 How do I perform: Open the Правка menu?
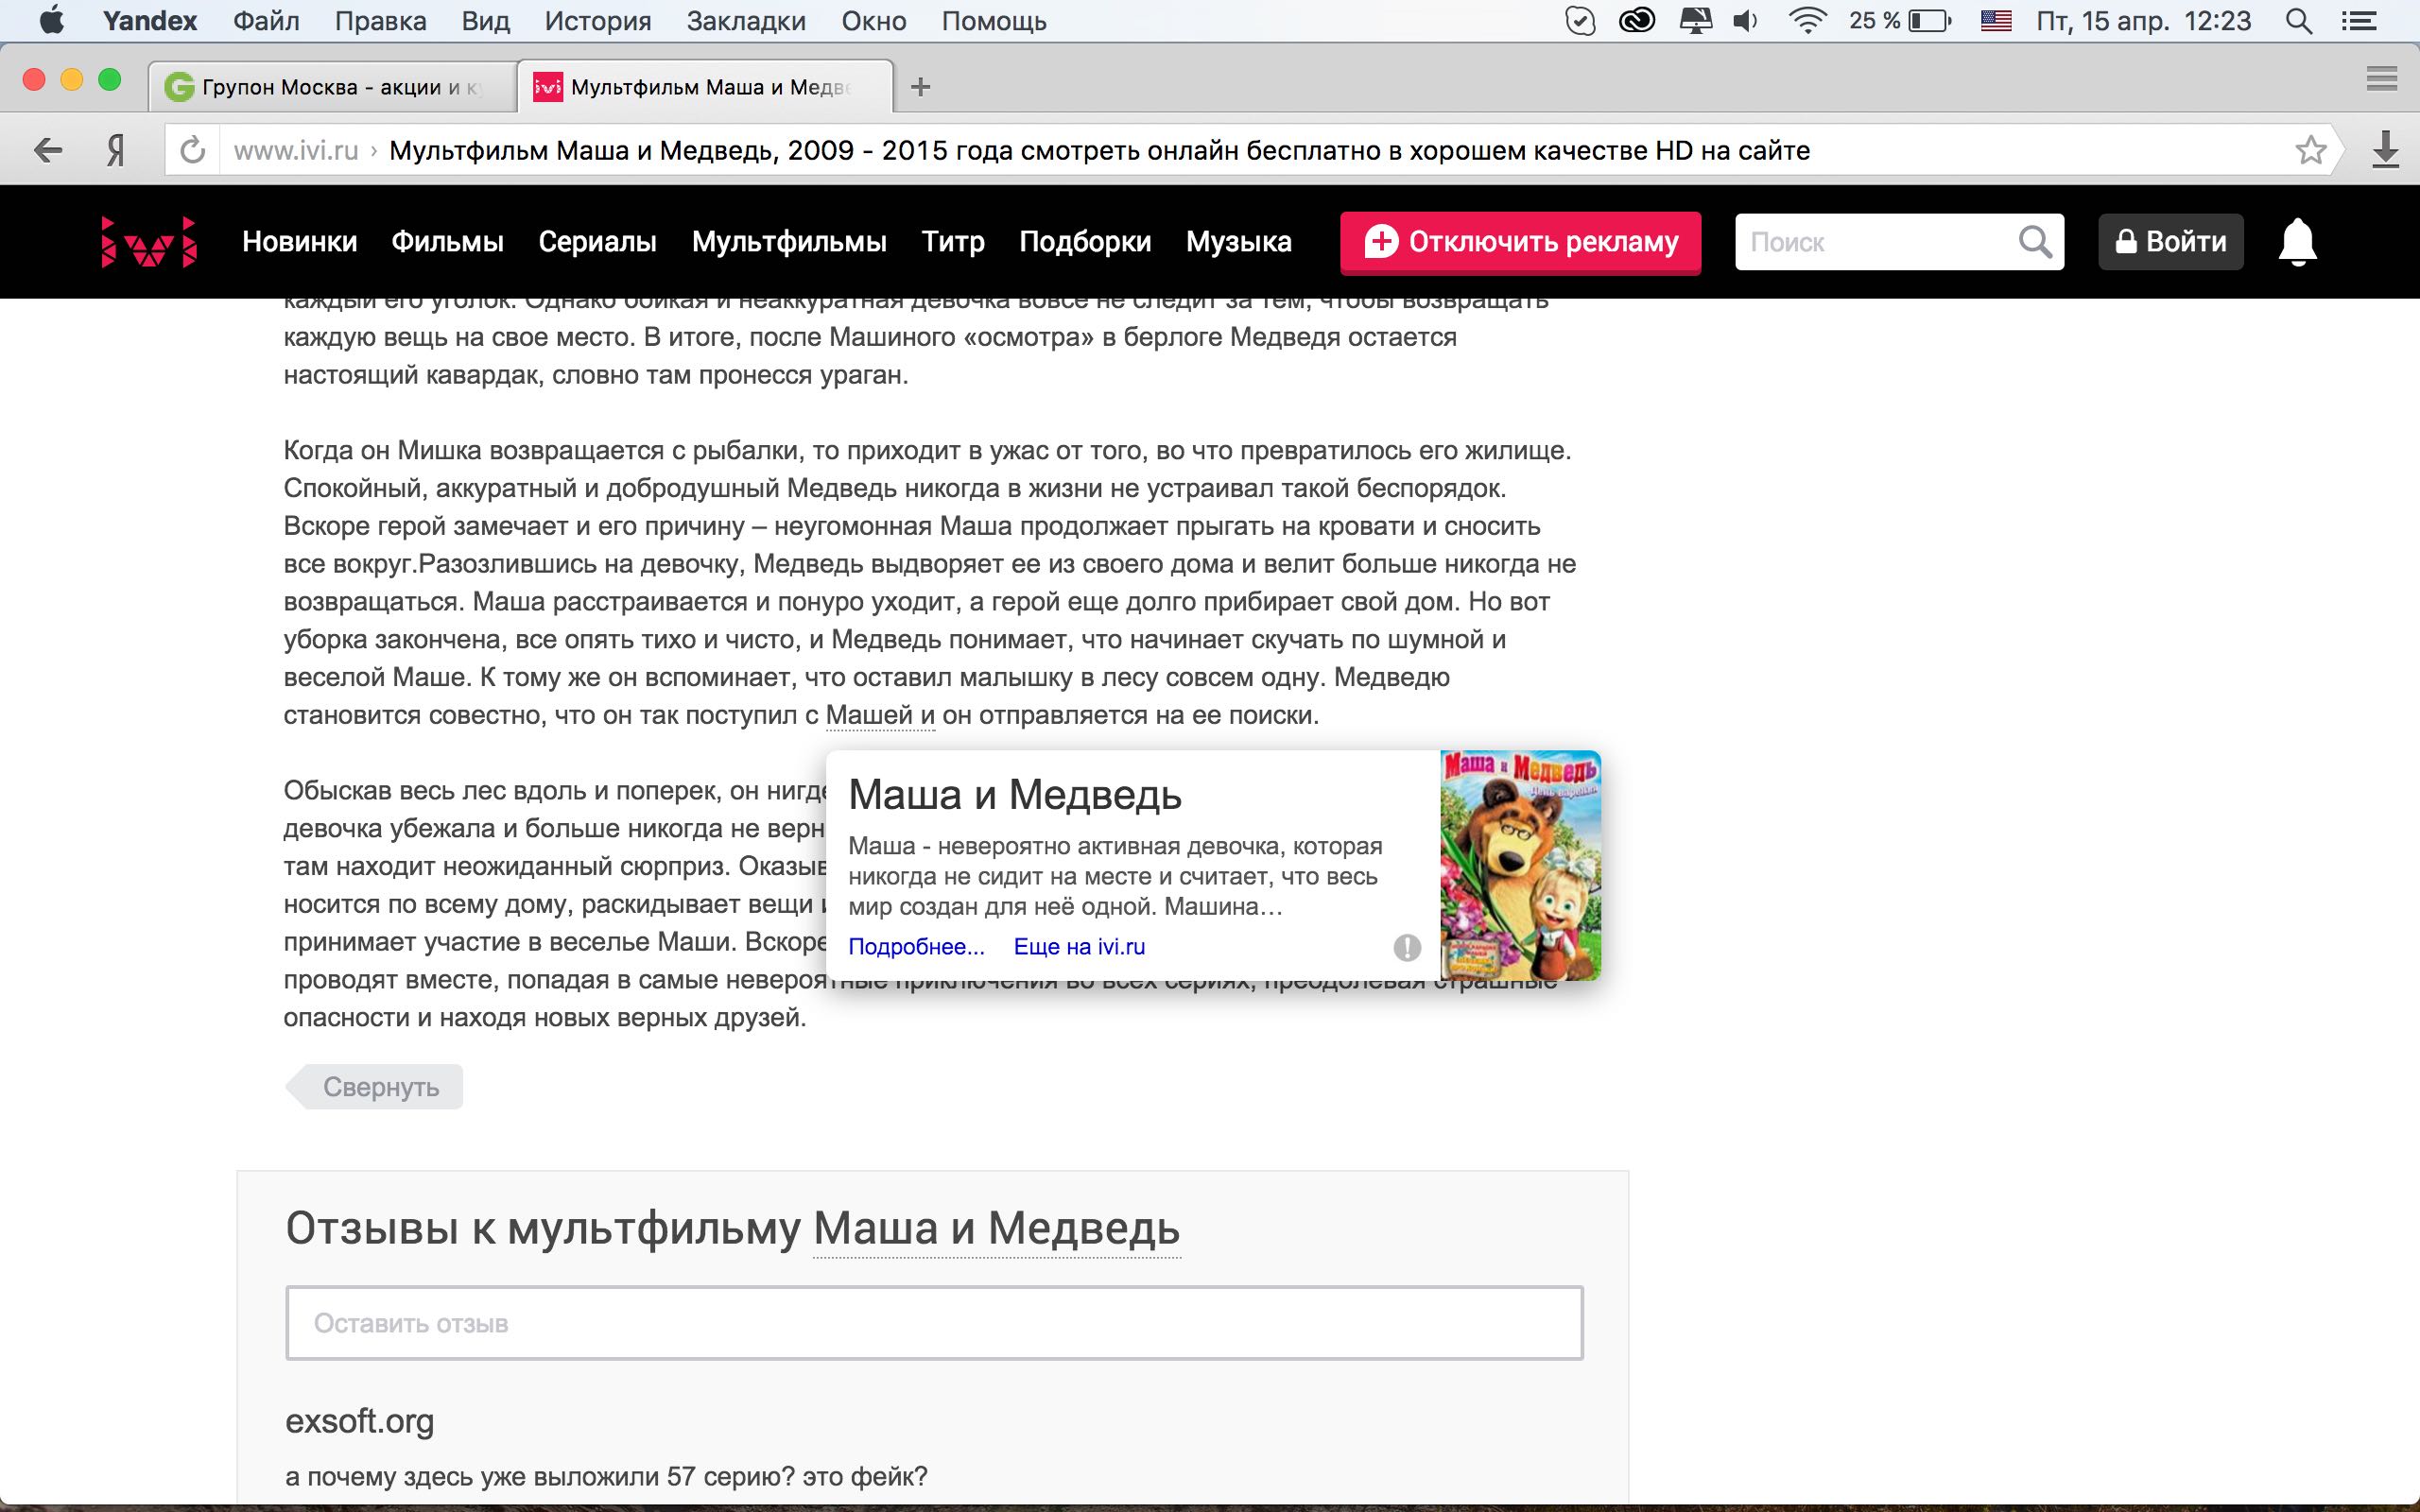point(380,21)
